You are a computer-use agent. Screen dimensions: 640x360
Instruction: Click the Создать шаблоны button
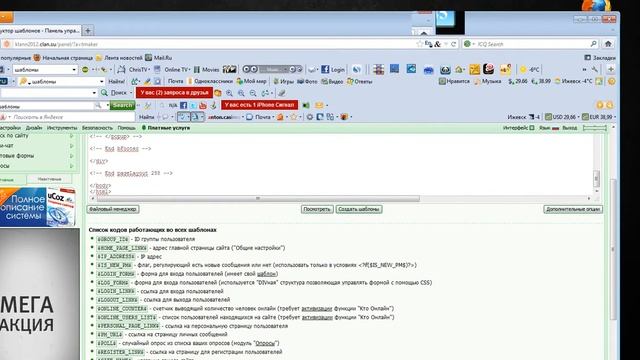point(359,209)
